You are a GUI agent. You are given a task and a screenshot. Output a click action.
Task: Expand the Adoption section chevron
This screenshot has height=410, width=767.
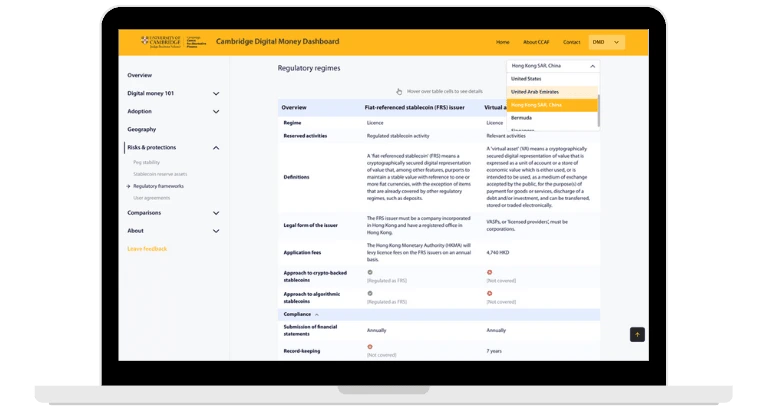pos(216,112)
